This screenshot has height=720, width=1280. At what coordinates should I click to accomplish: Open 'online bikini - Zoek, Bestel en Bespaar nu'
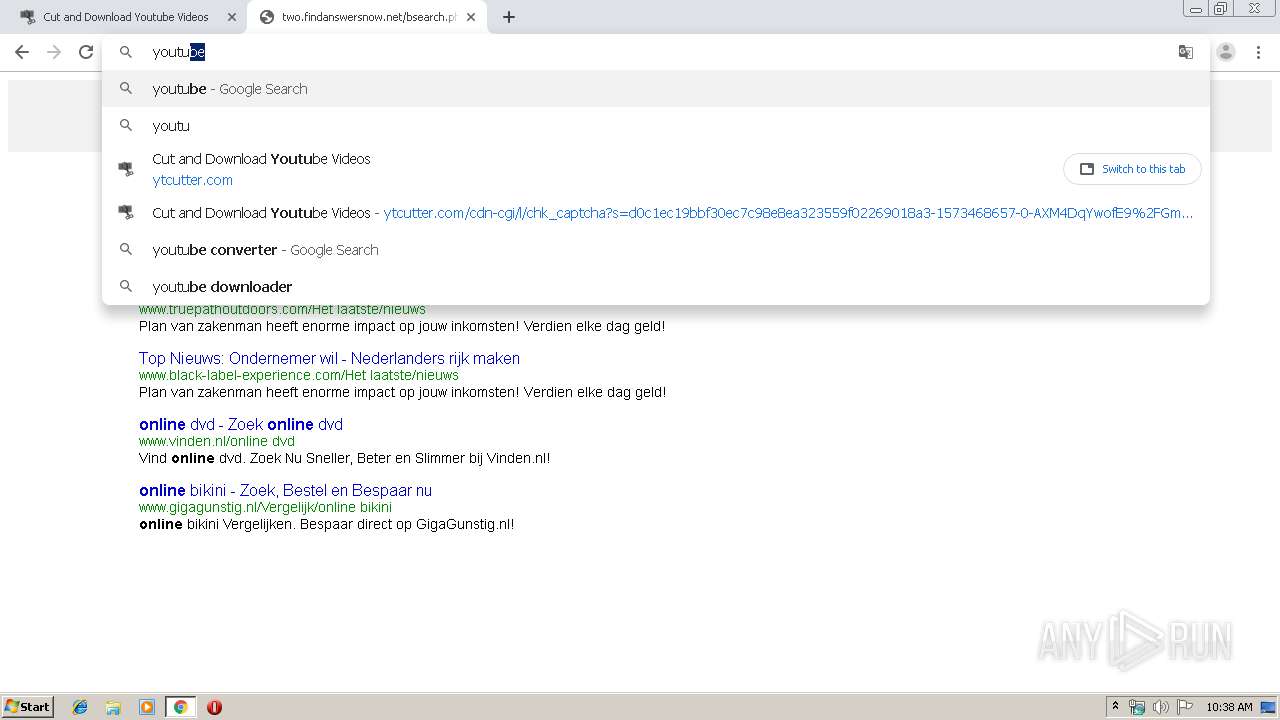point(285,490)
